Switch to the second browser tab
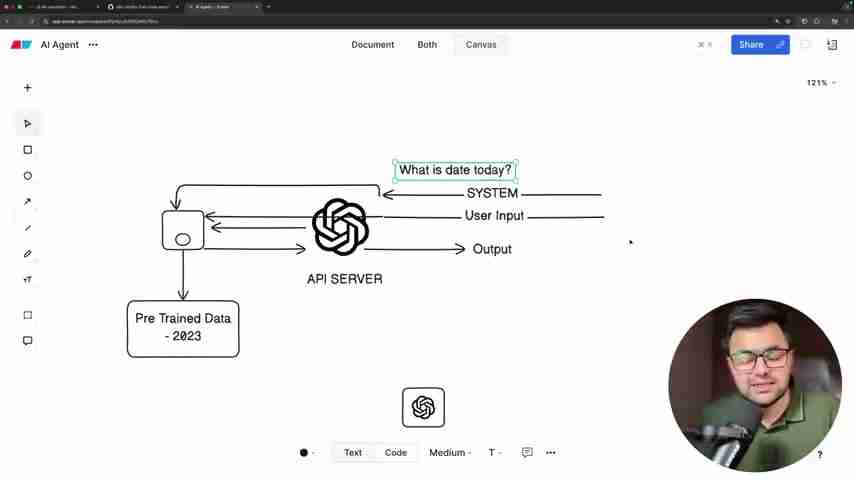Image resolution: width=854 pixels, height=480 pixels. point(143,7)
